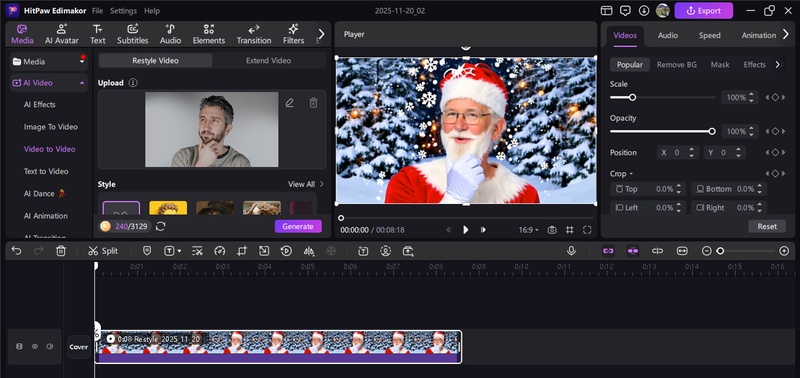Click the reverse playback circular icon
The height and width of the screenshot is (378, 800).
(x=286, y=250)
